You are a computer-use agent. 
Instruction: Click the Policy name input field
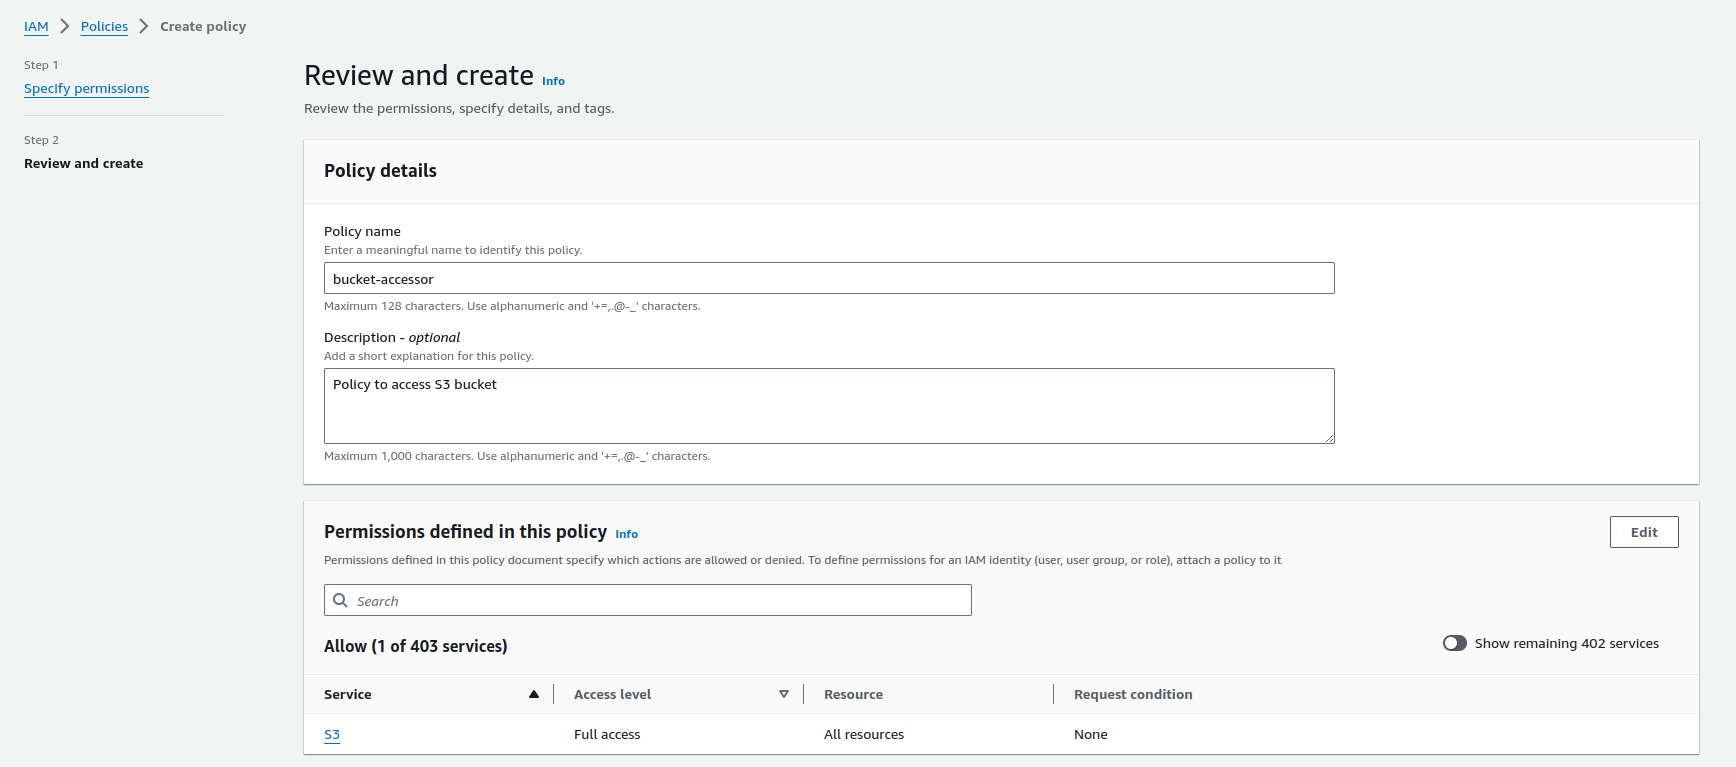click(x=828, y=279)
